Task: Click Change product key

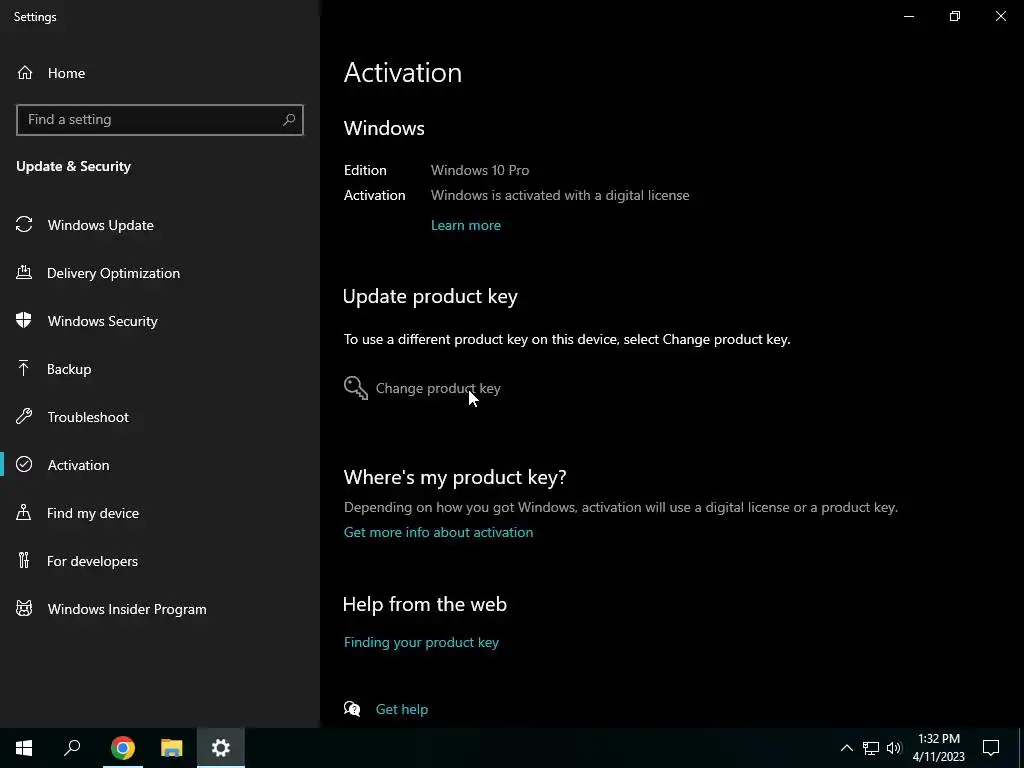Action: pos(438,388)
